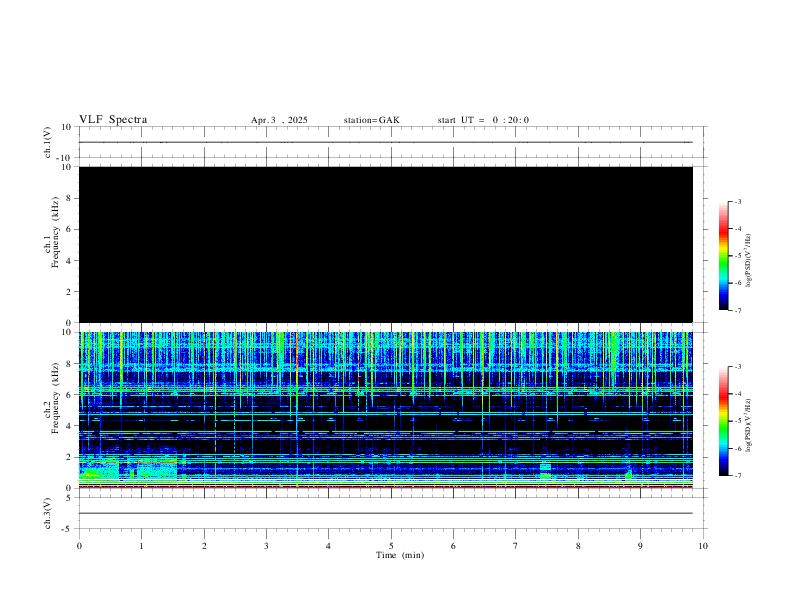Click the "1" tick on the Time axis
792x612 pixels.
[x=141, y=546]
